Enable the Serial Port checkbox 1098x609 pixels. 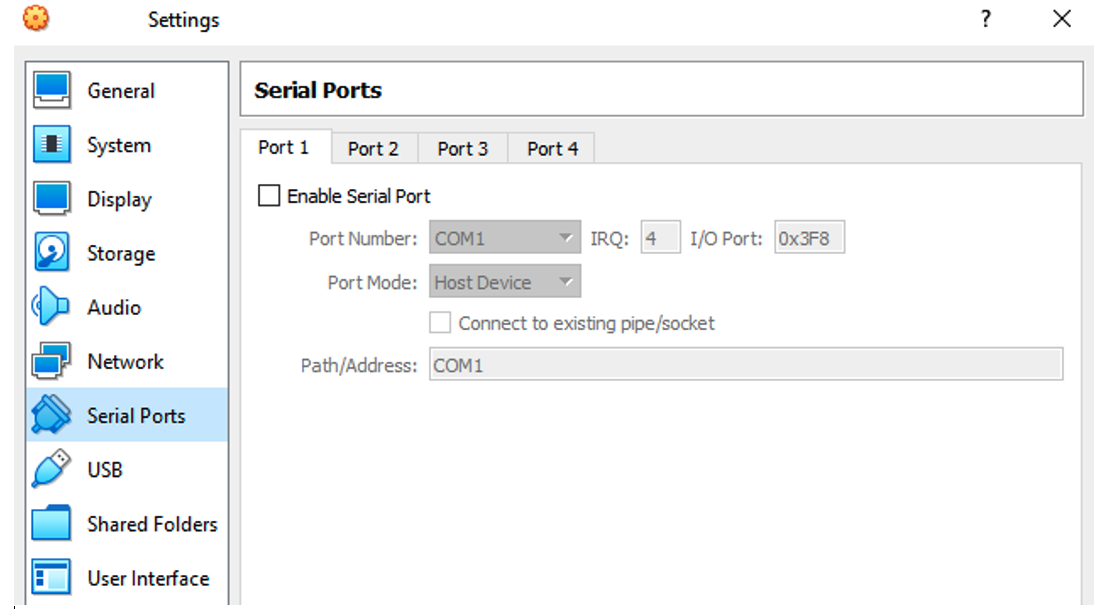pos(269,195)
